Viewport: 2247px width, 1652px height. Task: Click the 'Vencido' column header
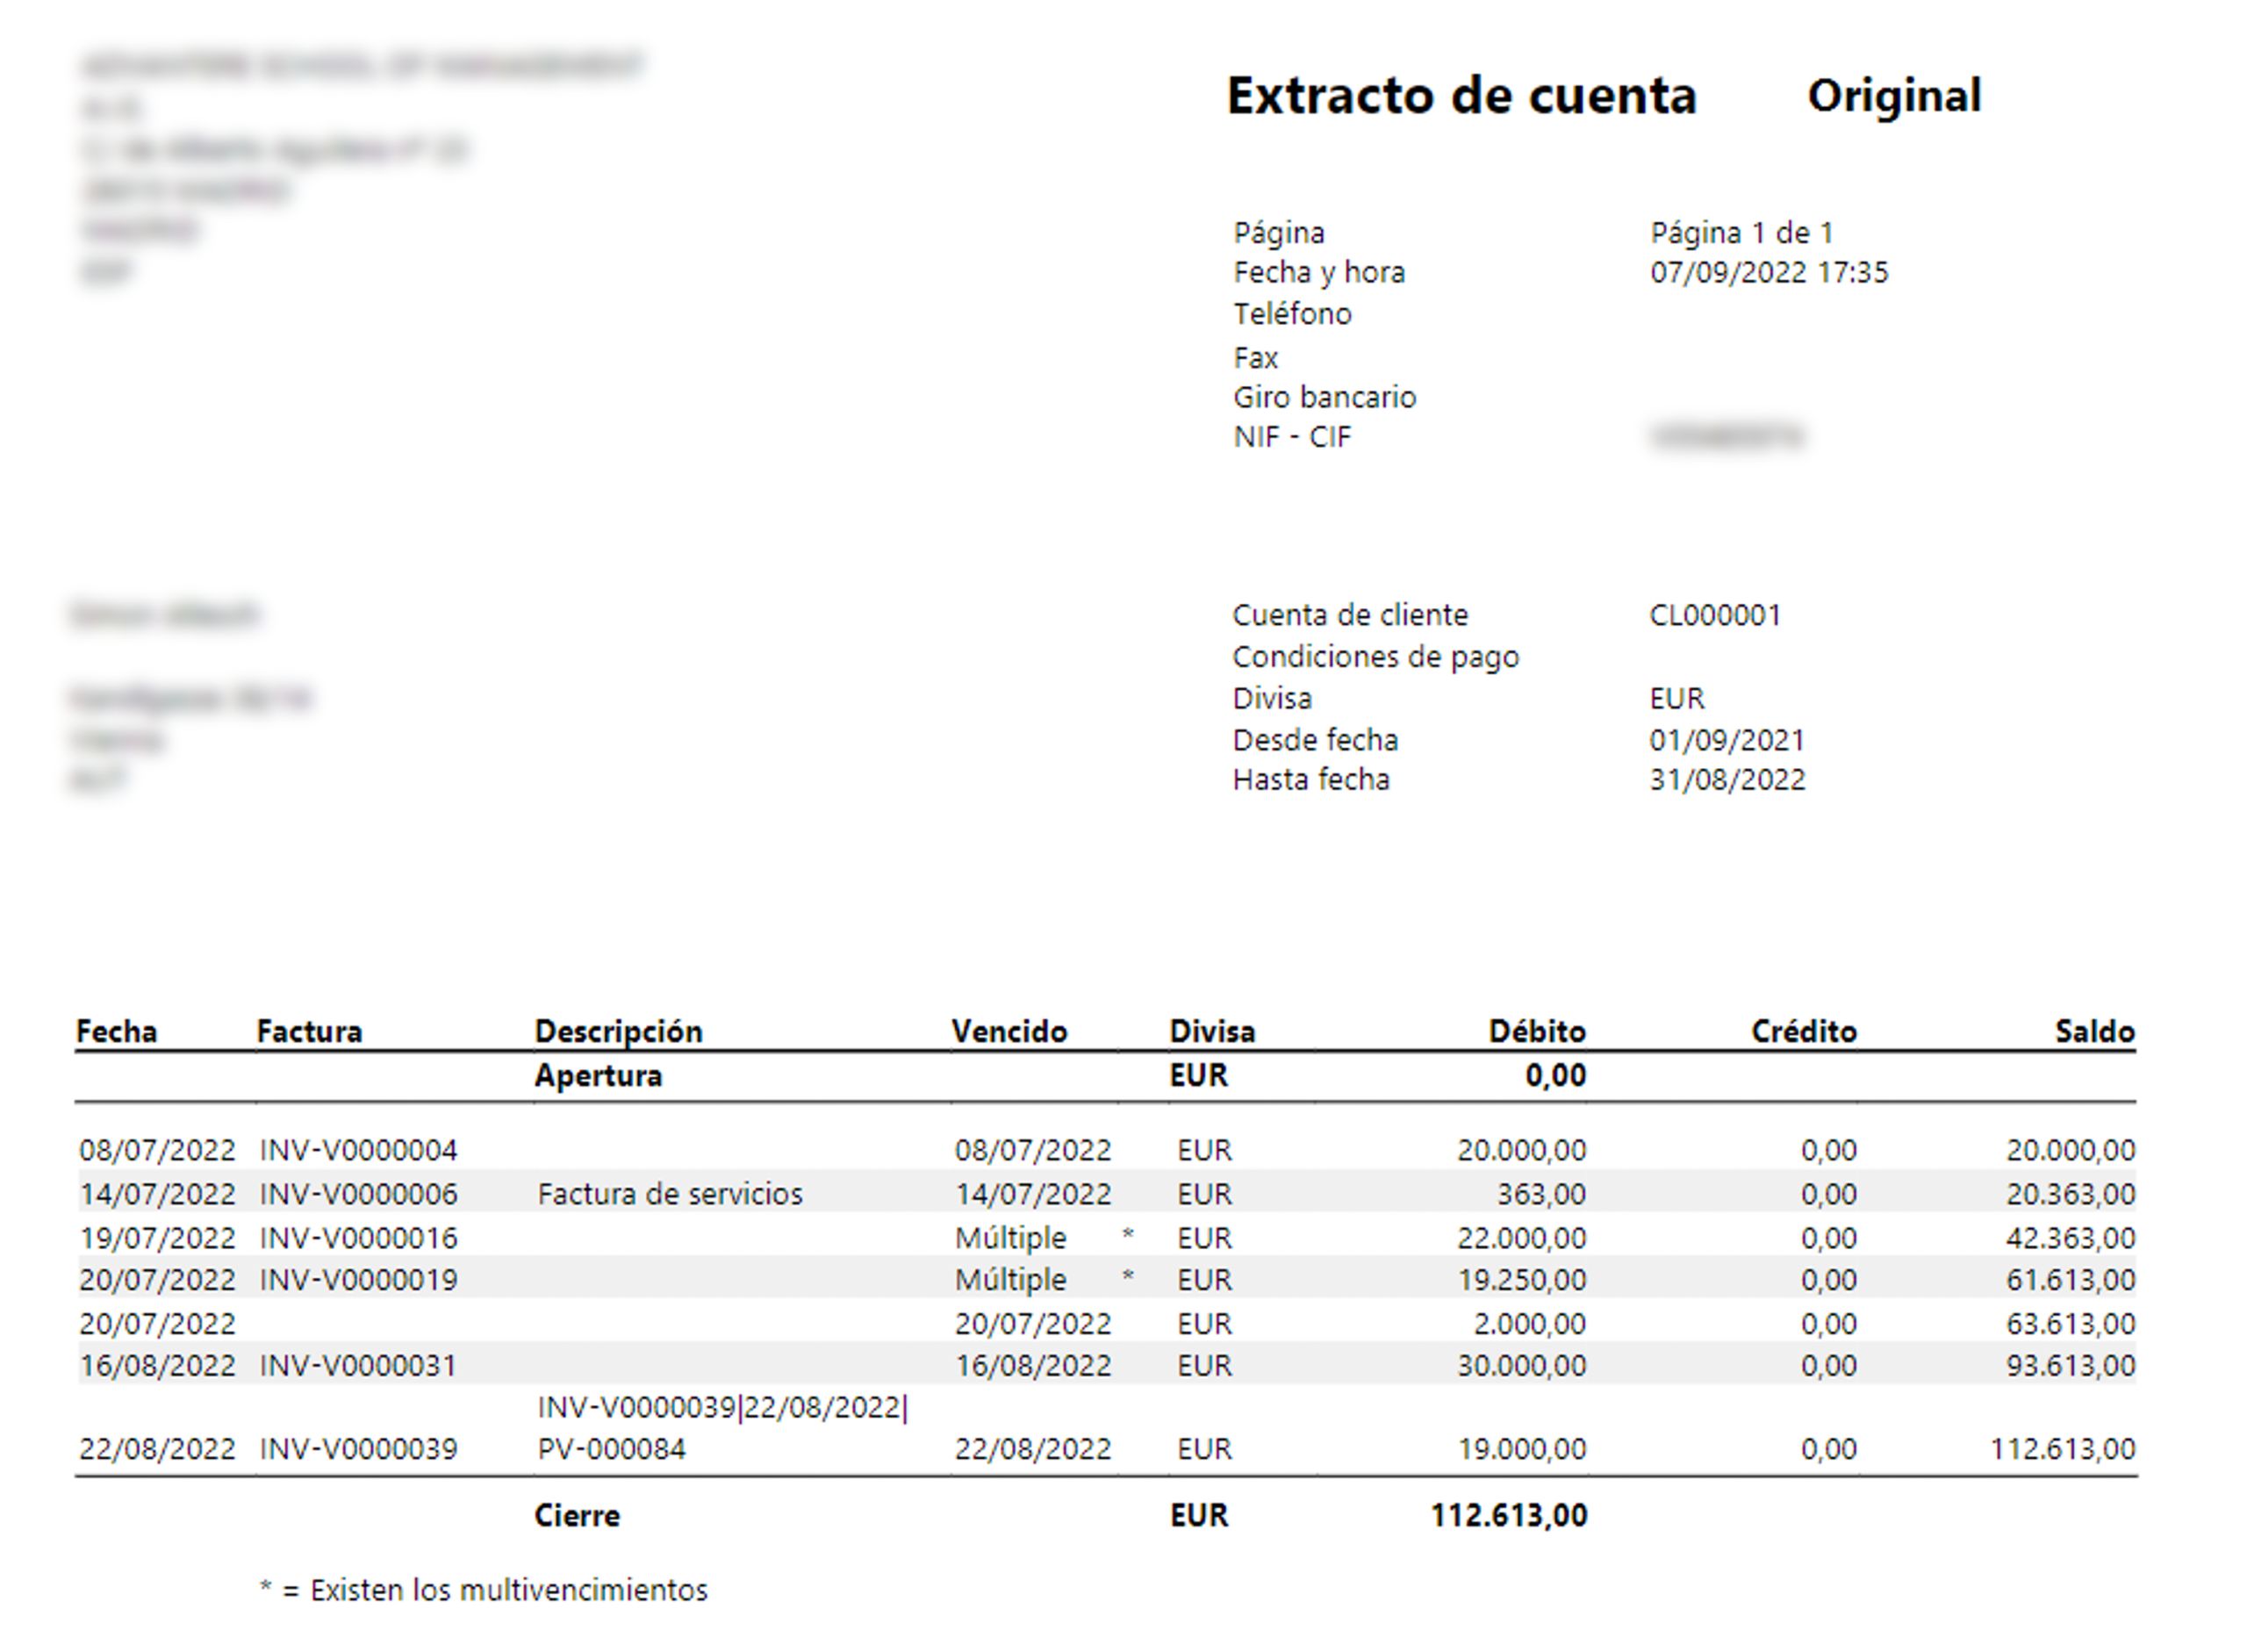[1009, 1031]
